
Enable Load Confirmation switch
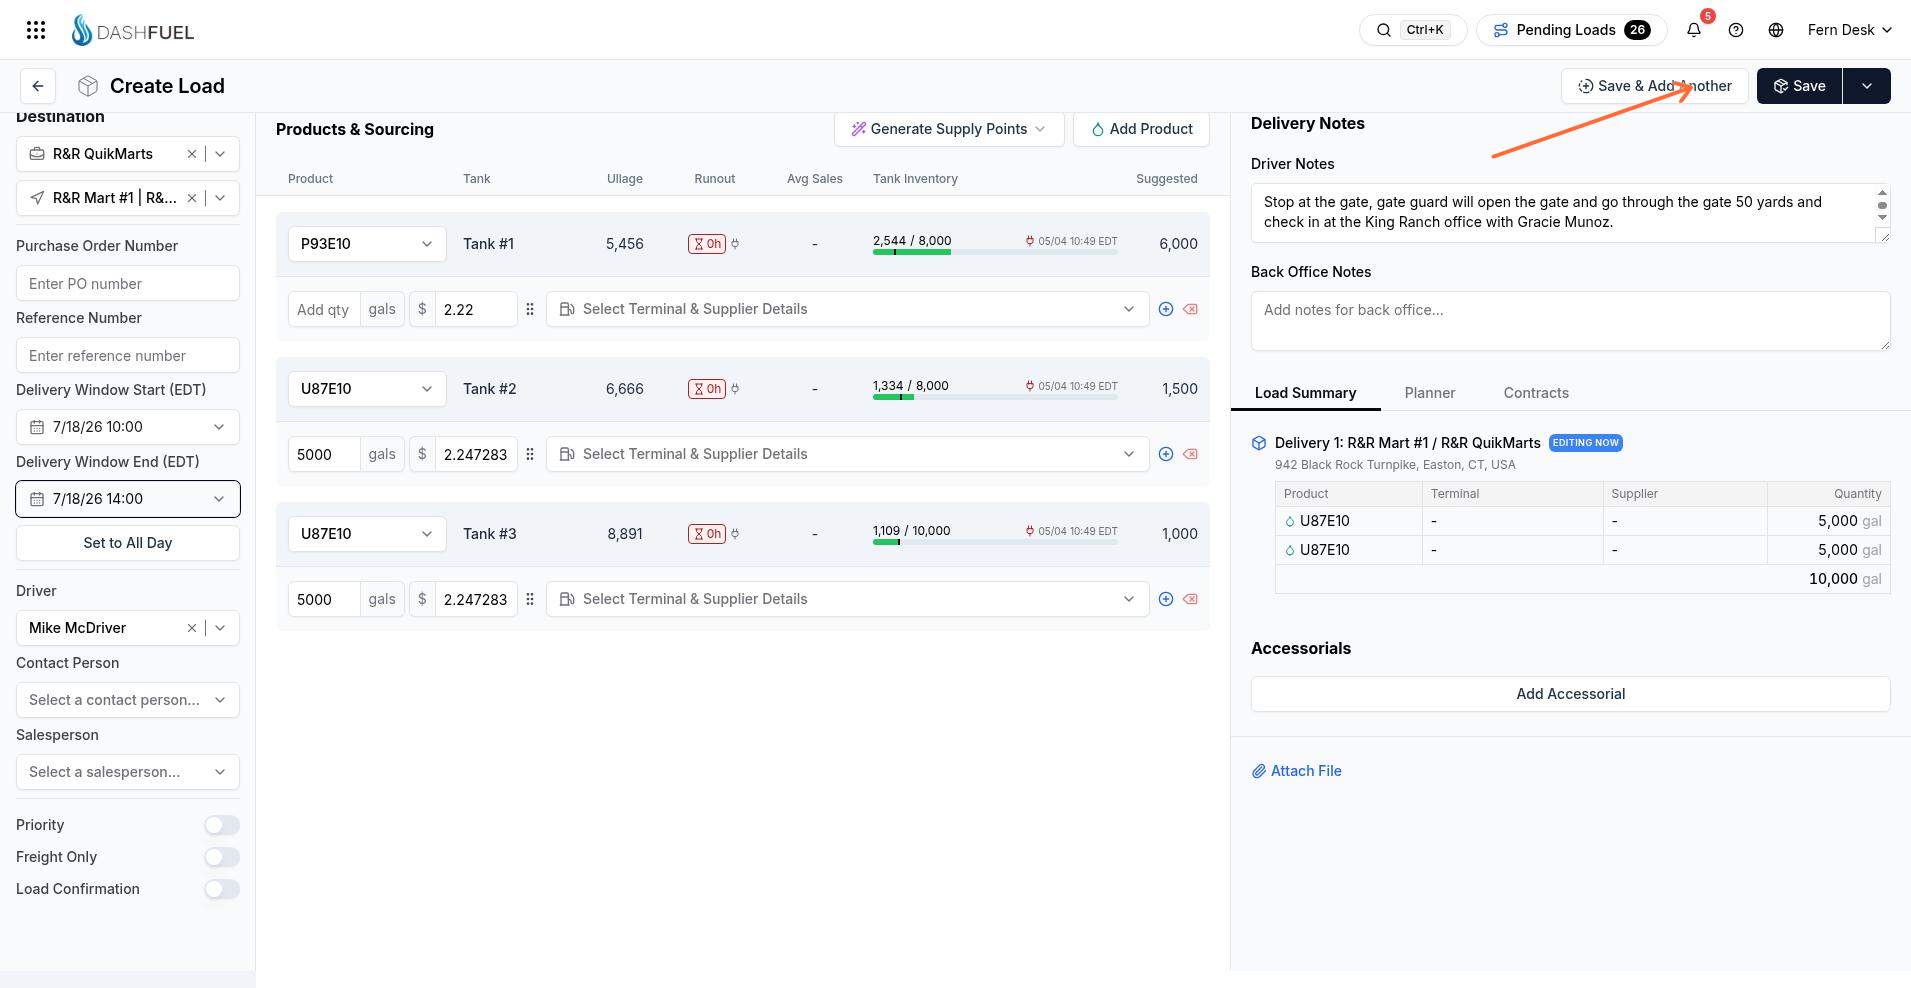click(x=222, y=889)
